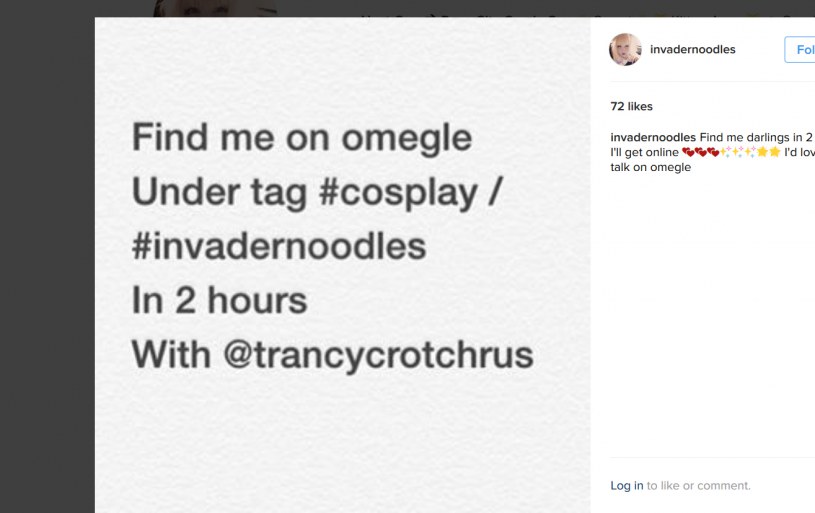Click the #invadernoodles text in the image
815x513 pixels.
click(x=278, y=246)
